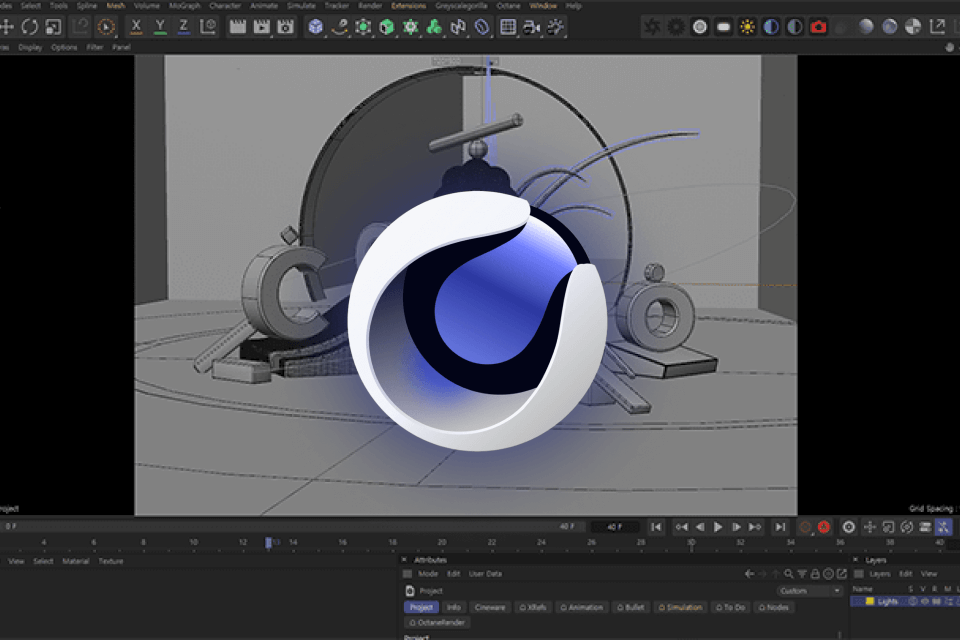
Task: Open the Deformer Bend icon
Action: [458, 27]
